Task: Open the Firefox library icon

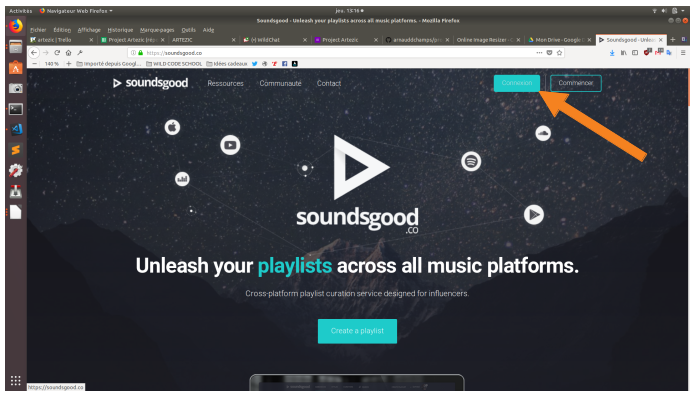Action: [x=624, y=53]
